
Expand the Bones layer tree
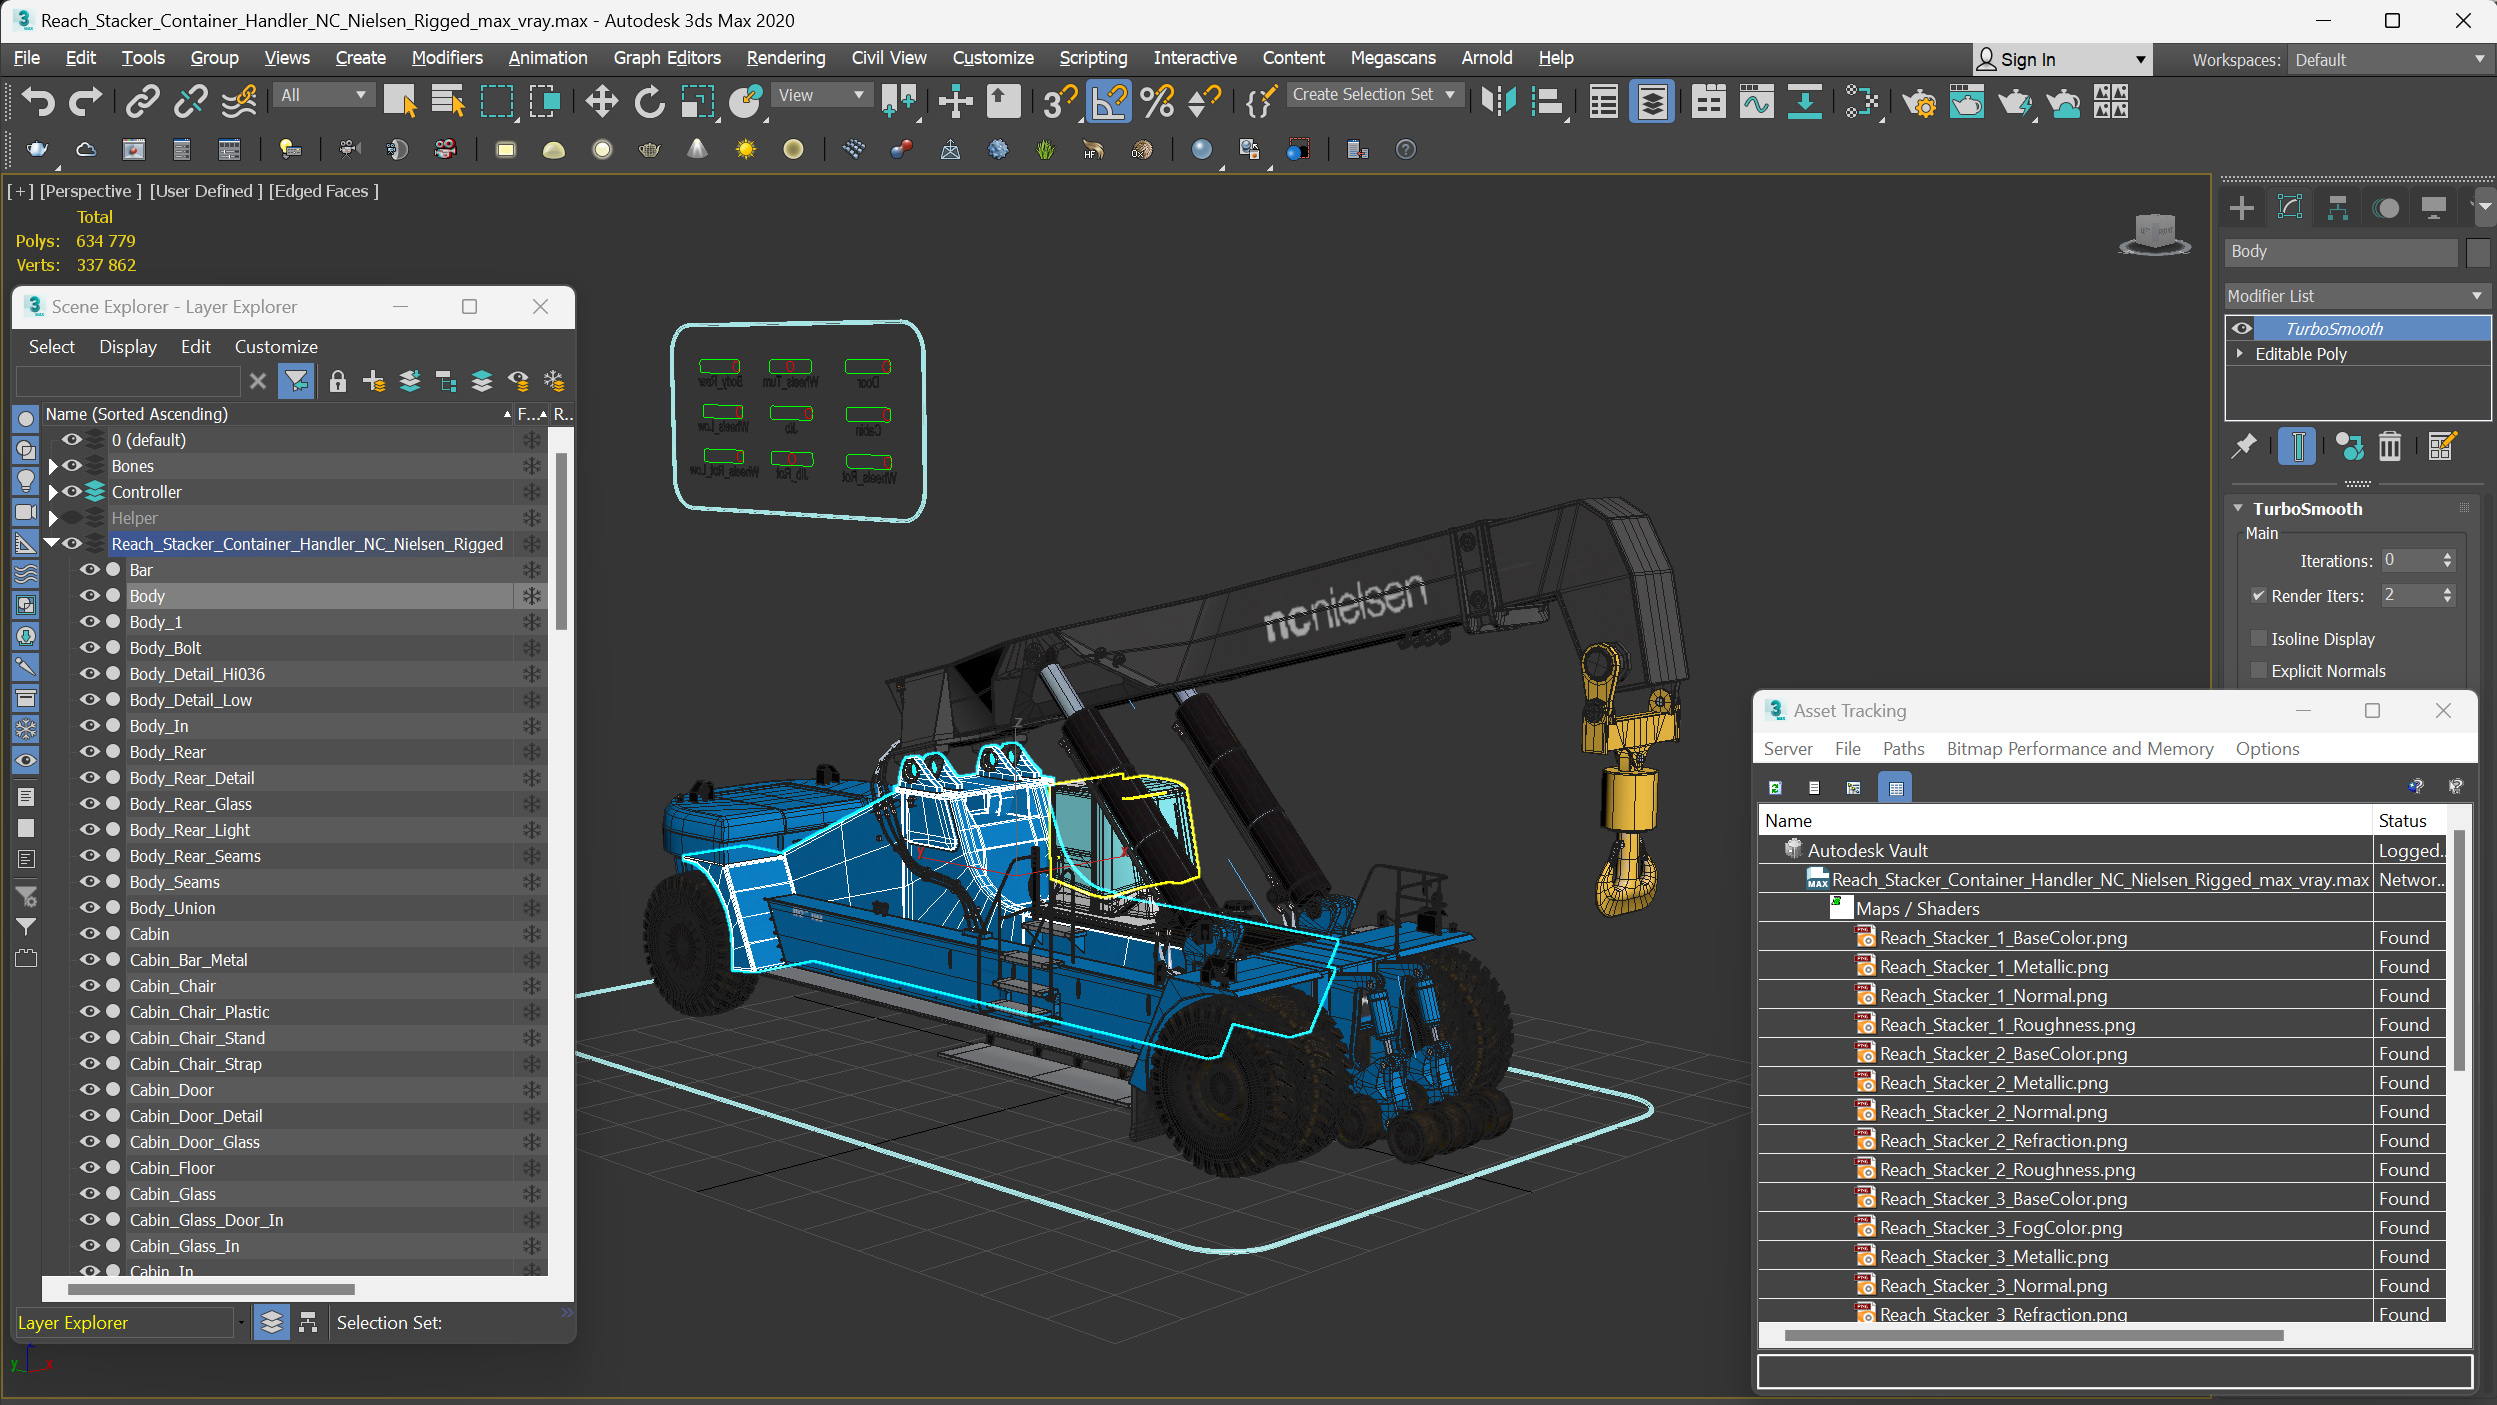point(53,466)
